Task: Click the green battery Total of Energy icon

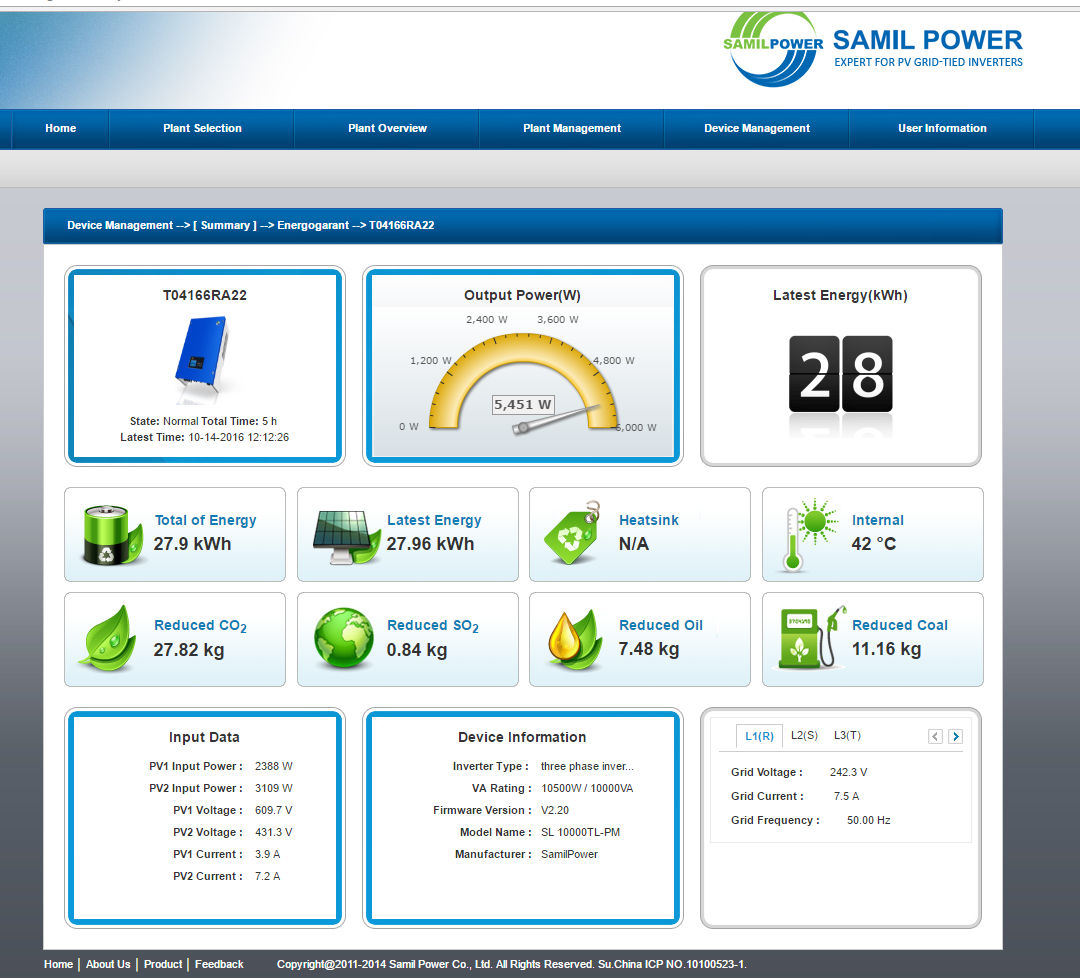Action: point(112,534)
